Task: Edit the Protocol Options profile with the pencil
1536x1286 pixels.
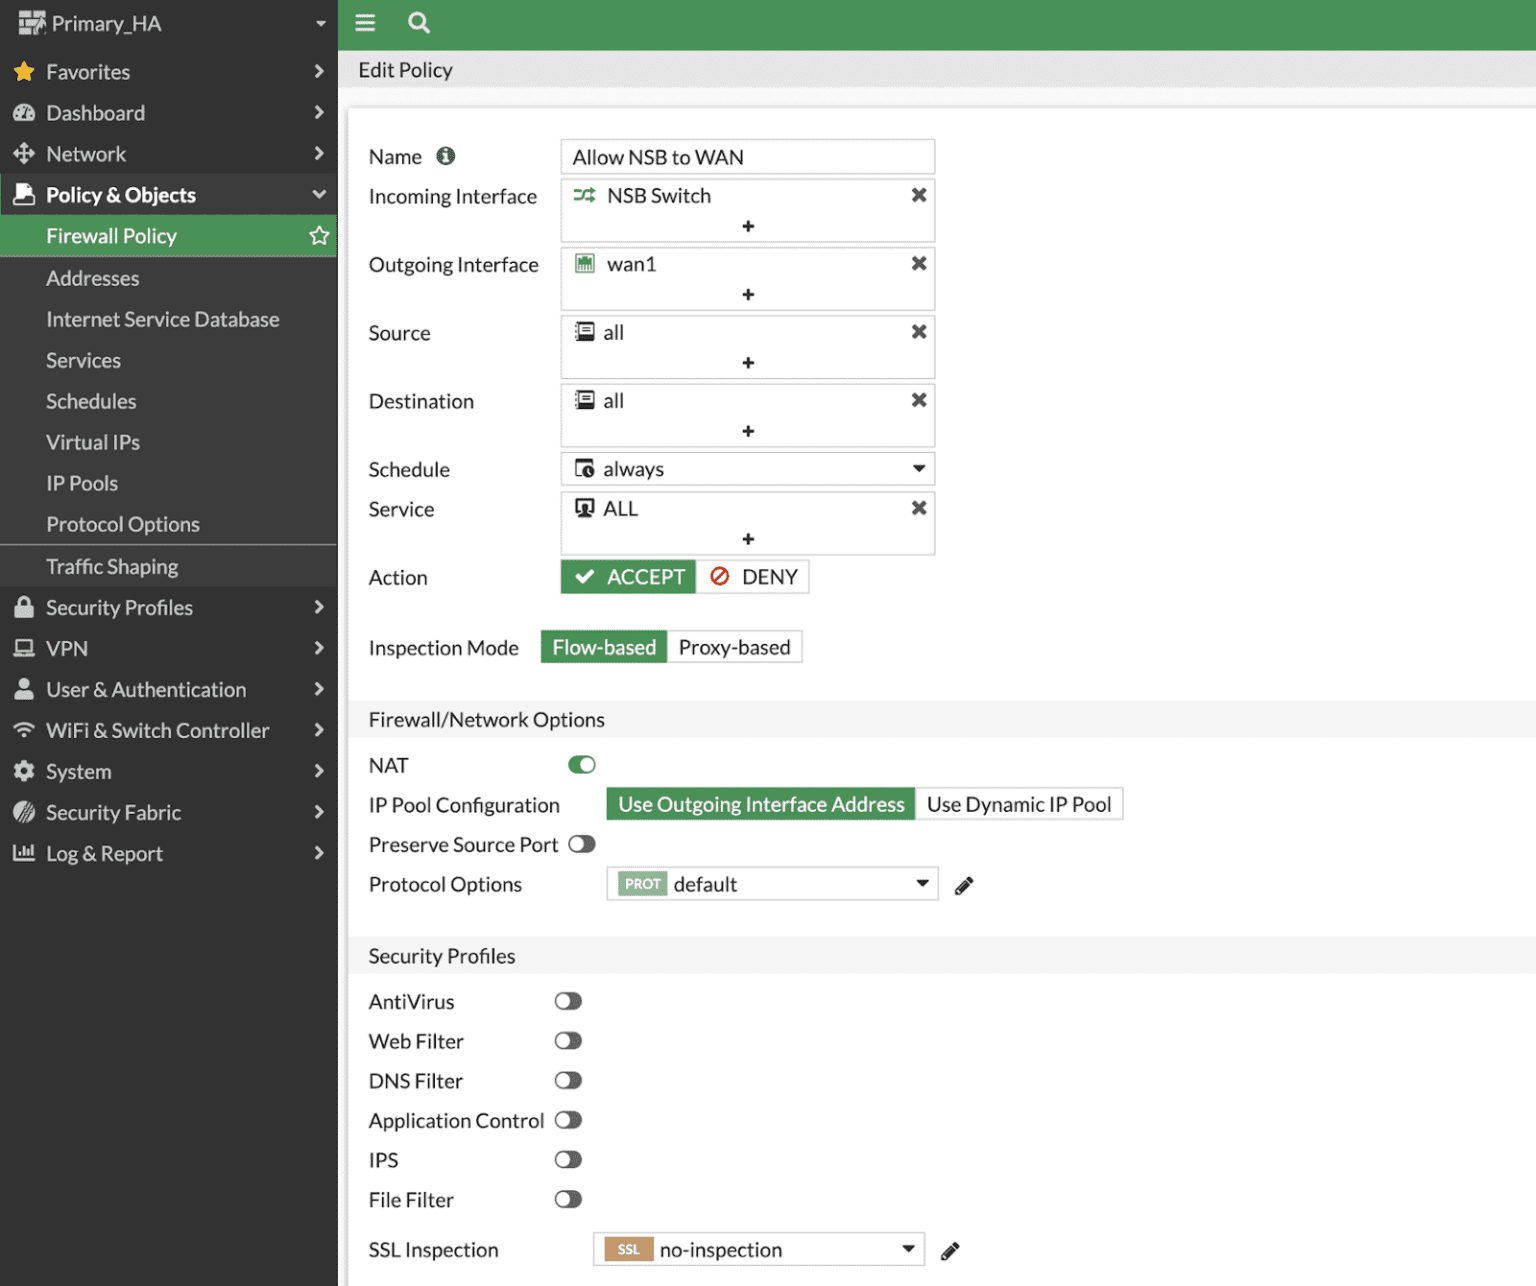Action: click(963, 884)
